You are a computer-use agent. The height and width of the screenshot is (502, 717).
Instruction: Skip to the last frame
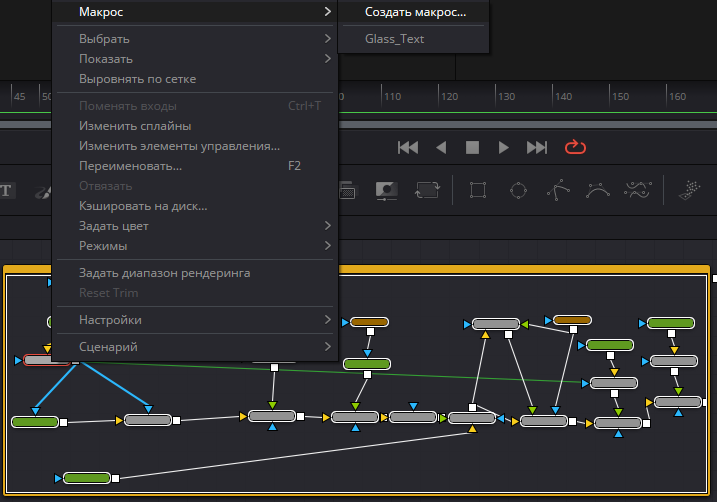[536, 148]
